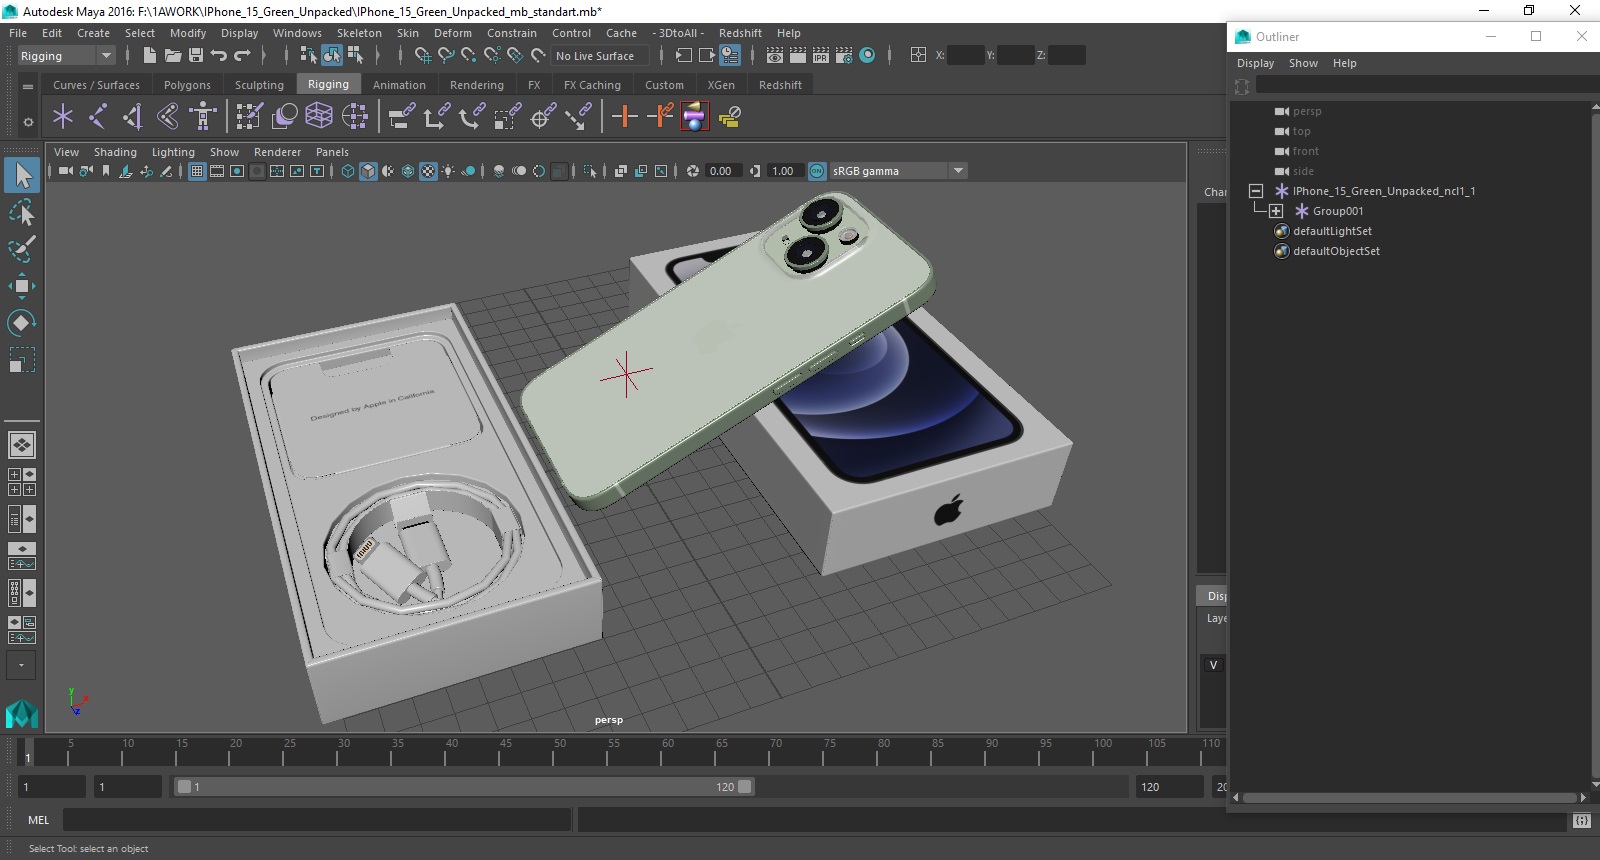1600x860 pixels.
Task: Activate the Move tool in toolbox
Action: 22,286
